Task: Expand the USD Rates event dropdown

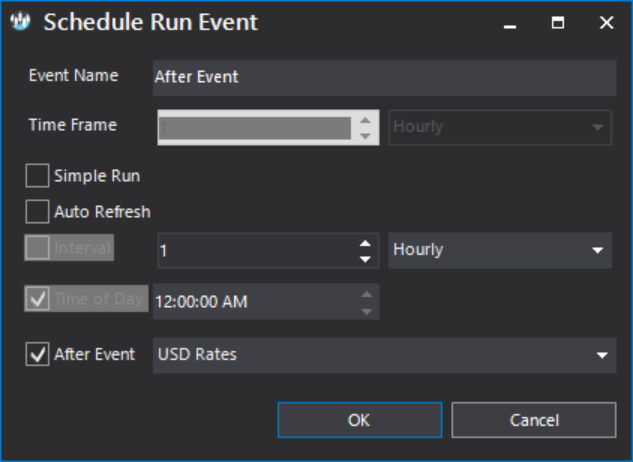Action: click(384, 355)
